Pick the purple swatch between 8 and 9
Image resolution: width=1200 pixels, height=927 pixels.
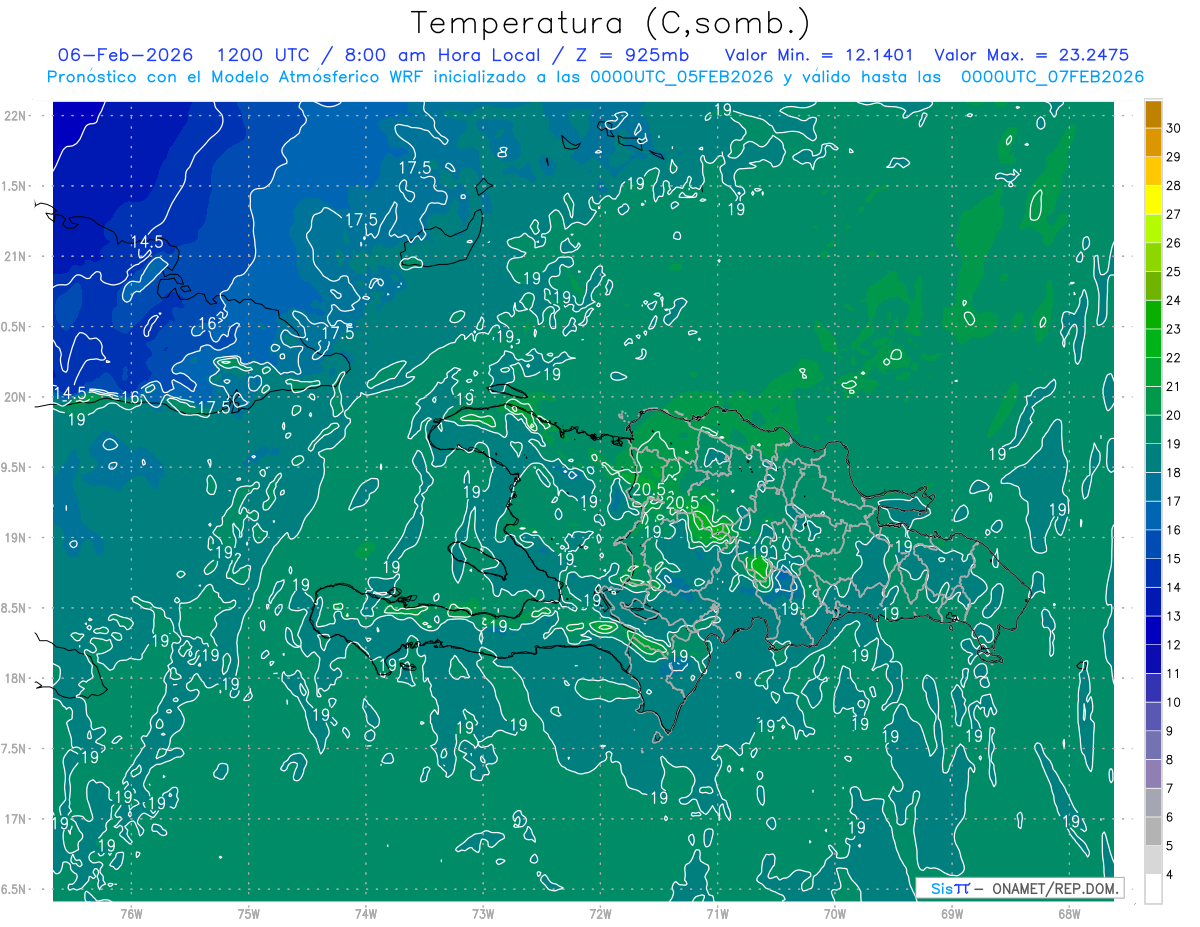point(1153,745)
